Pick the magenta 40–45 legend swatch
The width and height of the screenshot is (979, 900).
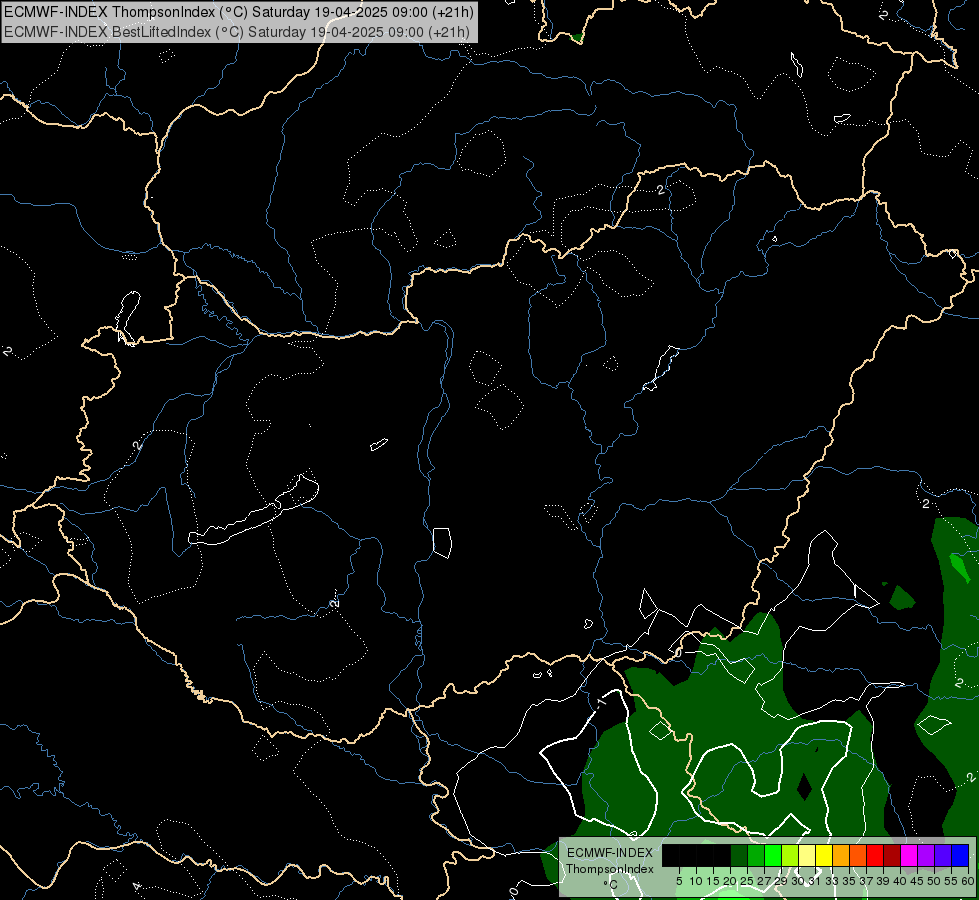(909, 855)
